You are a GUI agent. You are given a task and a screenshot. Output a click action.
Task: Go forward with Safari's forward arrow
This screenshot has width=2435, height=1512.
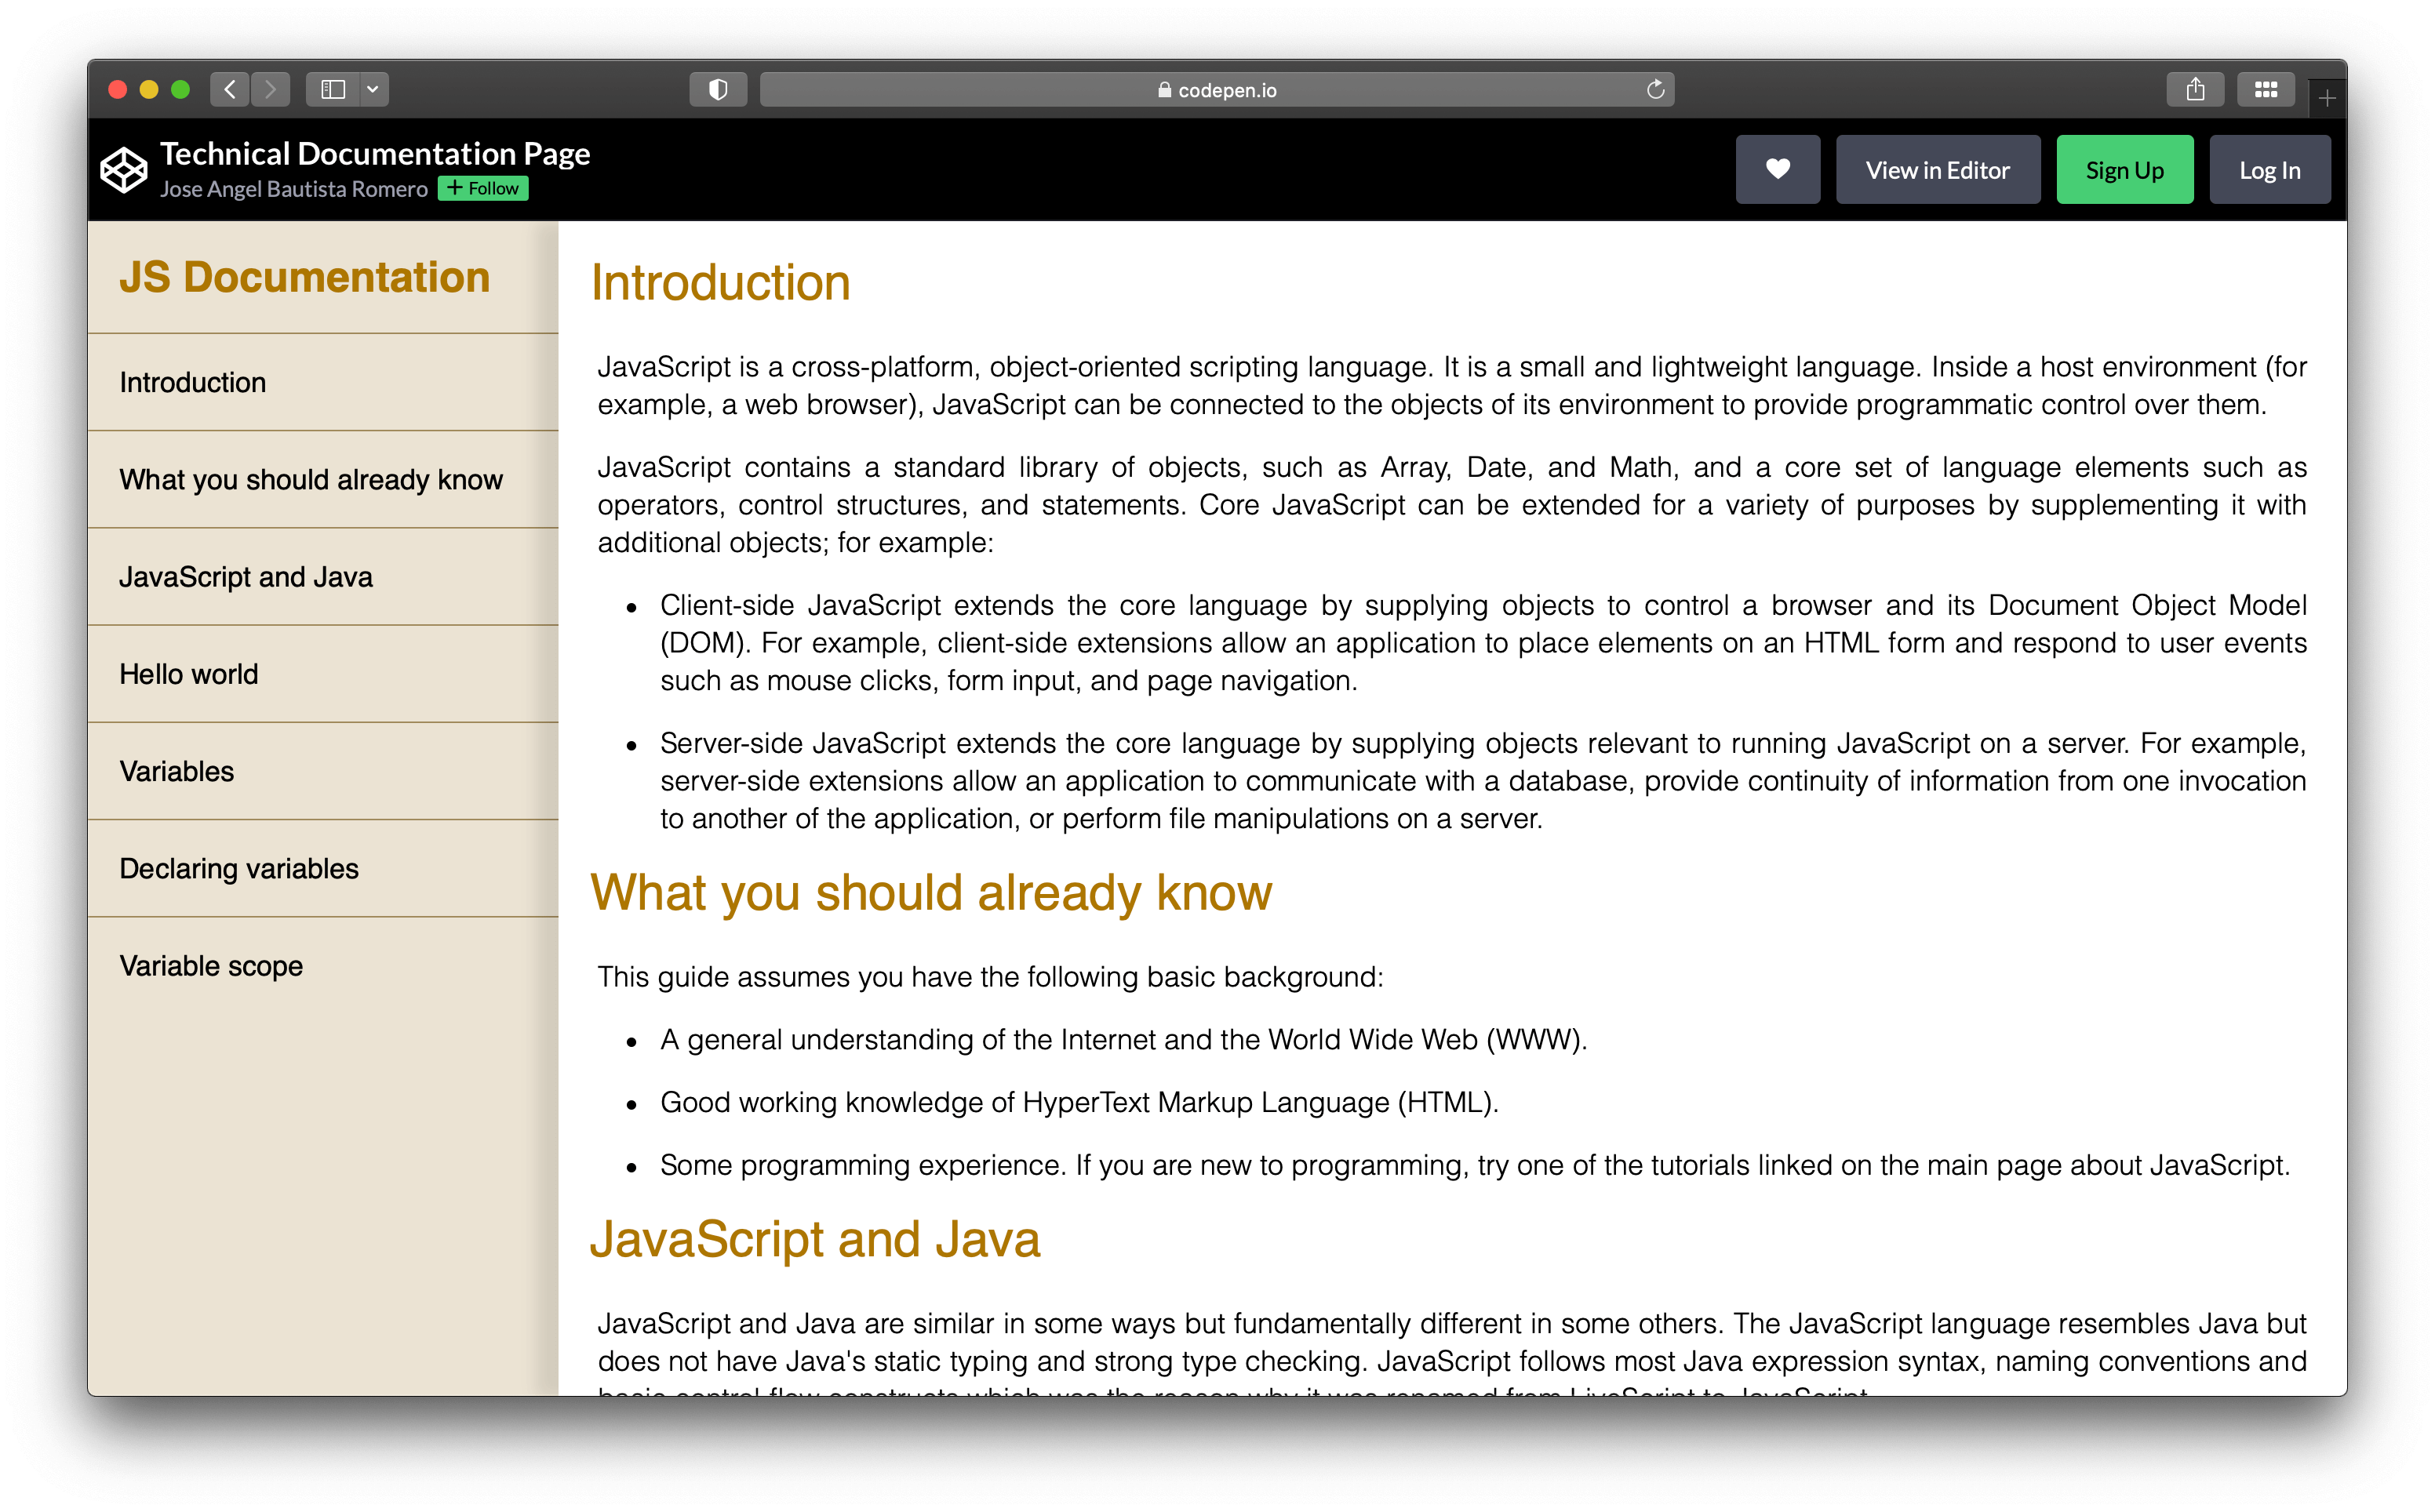coord(270,90)
